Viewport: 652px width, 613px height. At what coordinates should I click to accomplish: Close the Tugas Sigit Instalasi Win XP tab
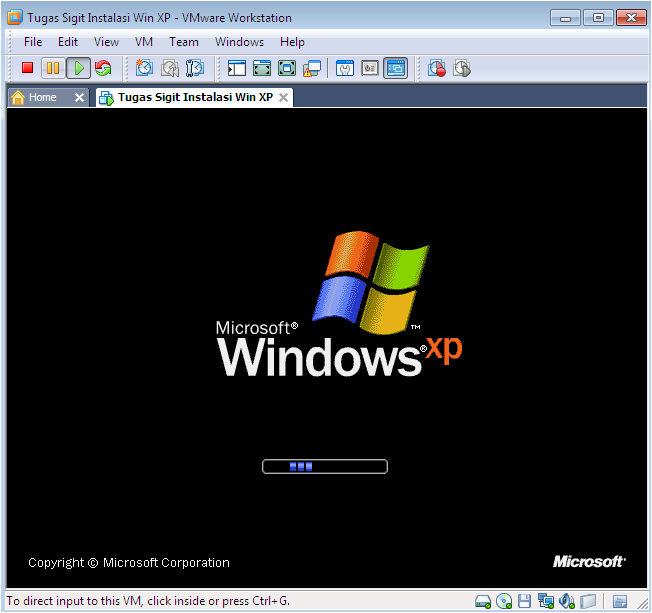coord(283,97)
